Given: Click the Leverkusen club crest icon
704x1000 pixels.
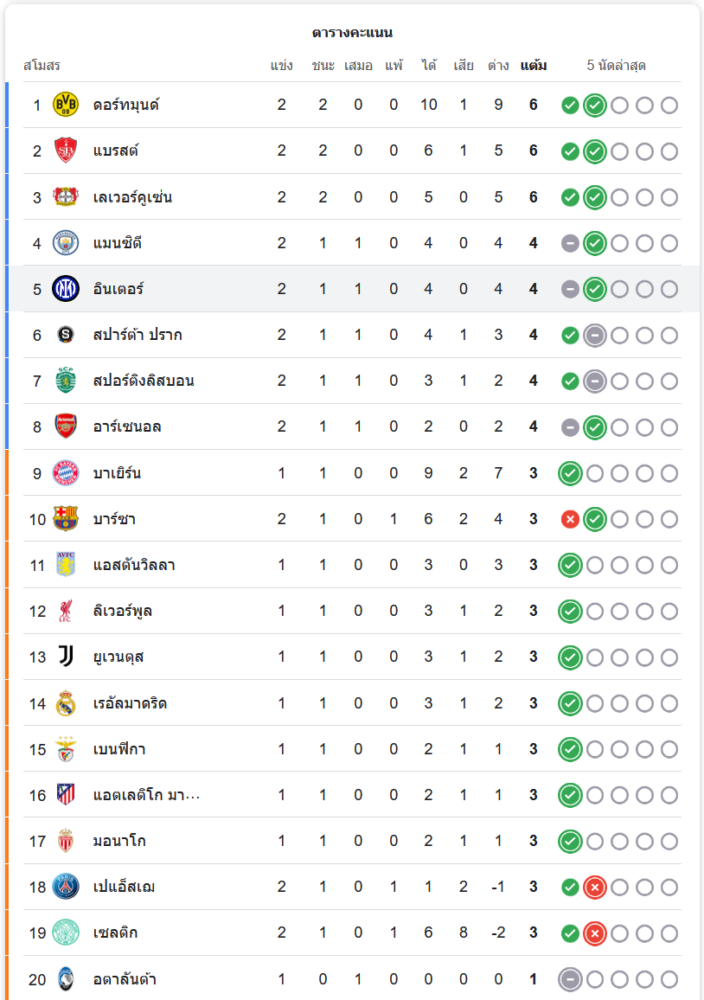Looking at the screenshot, I should pos(65,197).
